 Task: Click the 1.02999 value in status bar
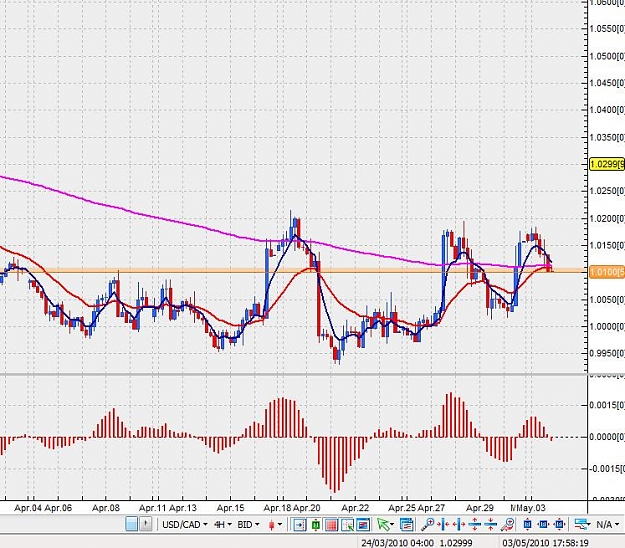point(456,543)
